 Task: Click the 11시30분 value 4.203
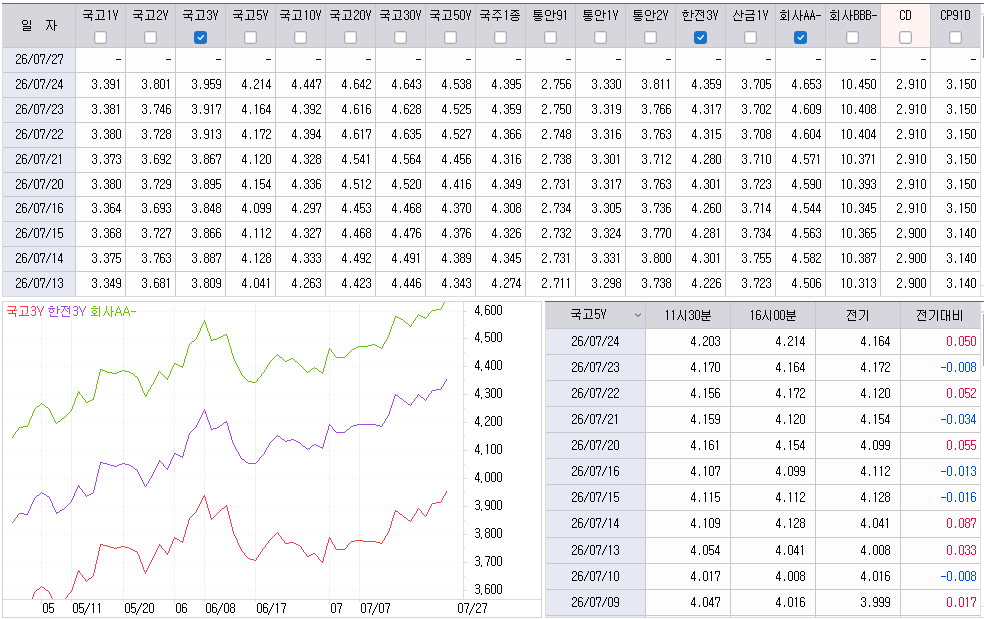(705, 342)
